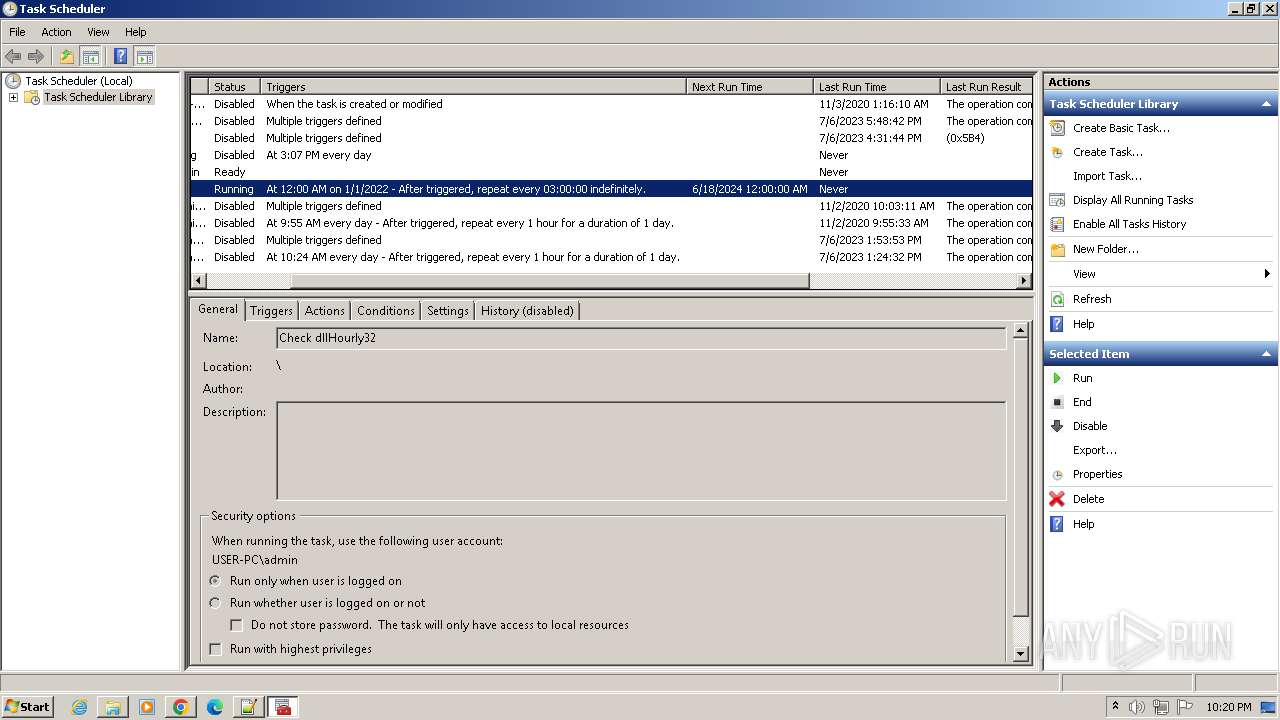Open Microsoft Edge from the taskbar
The image size is (1280, 720).
coord(215,707)
